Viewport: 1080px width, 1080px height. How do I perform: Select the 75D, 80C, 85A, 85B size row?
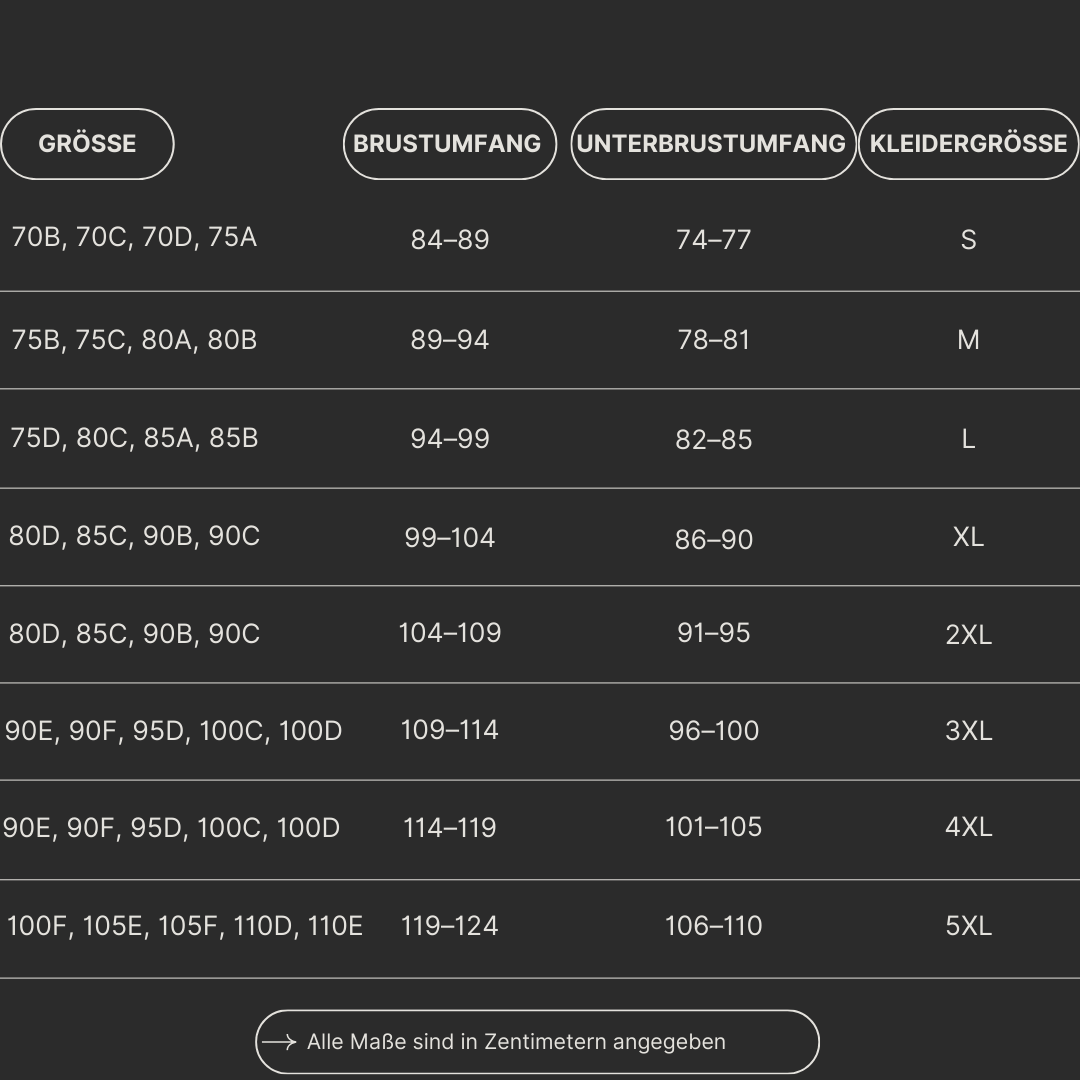[x=540, y=439]
